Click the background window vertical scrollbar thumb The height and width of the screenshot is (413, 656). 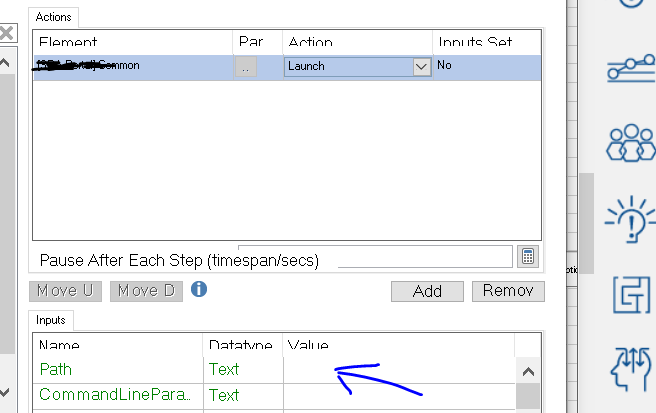click(x=587, y=223)
